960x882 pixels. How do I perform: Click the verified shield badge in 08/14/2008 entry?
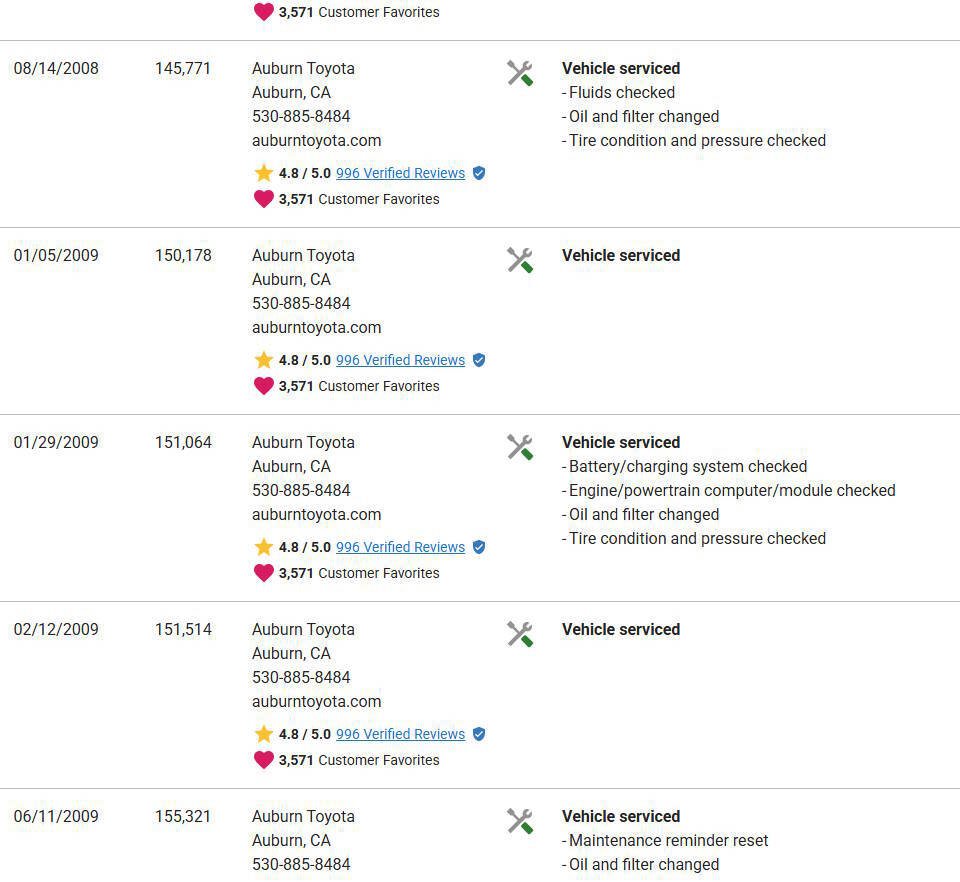click(x=479, y=173)
